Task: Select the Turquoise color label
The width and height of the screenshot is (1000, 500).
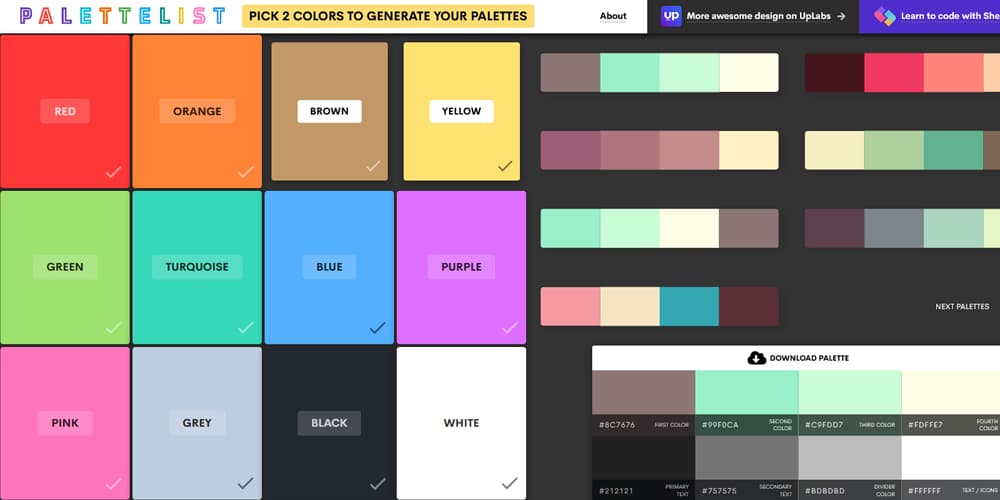Action: pyautogui.click(x=197, y=267)
